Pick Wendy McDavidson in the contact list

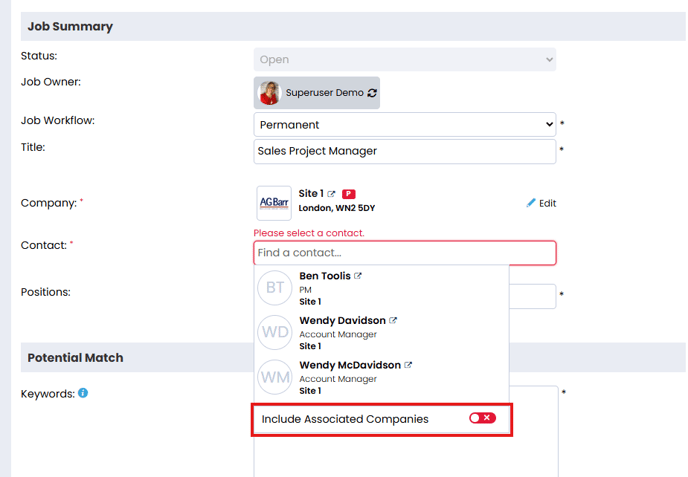click(349, 366)
